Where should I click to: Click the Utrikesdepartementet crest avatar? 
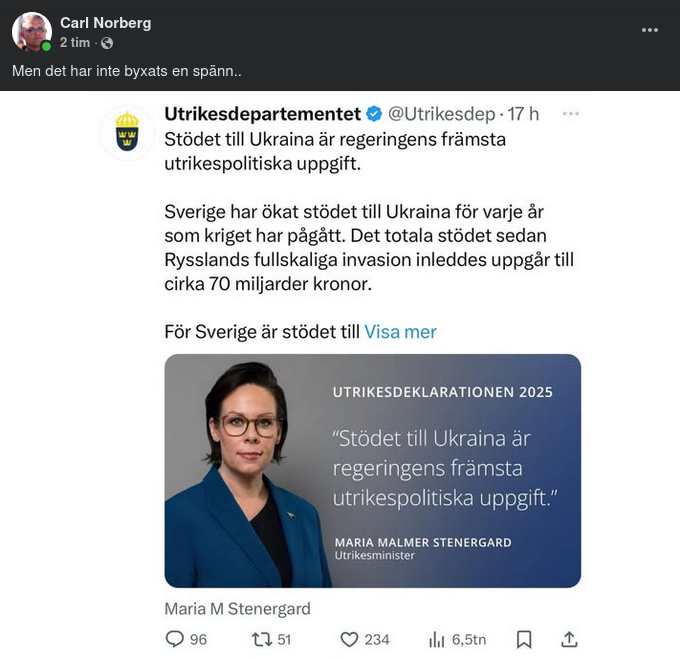[127, 132]
